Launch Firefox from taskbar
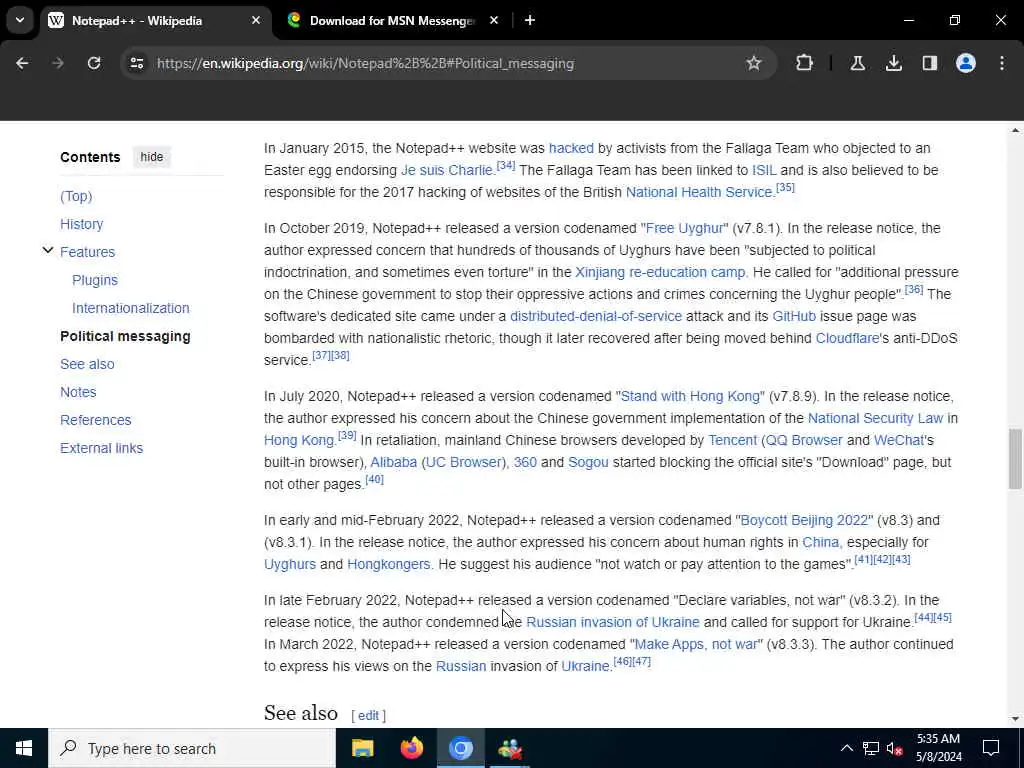This screenshot has height=768, width=1024. 411,748
